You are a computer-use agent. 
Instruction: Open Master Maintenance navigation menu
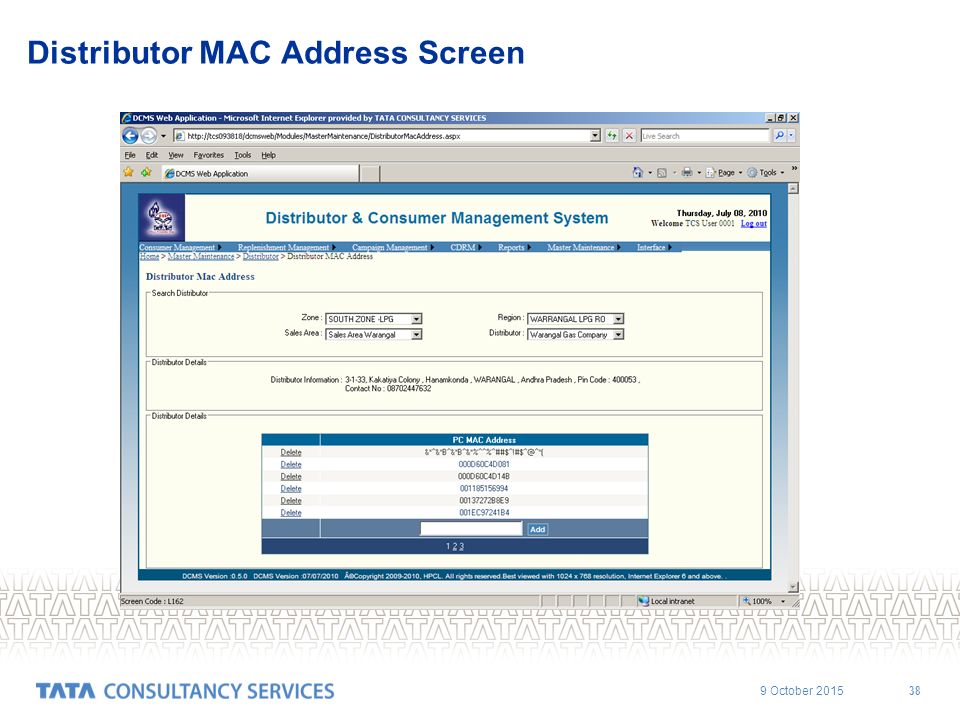tap(583, 247)
